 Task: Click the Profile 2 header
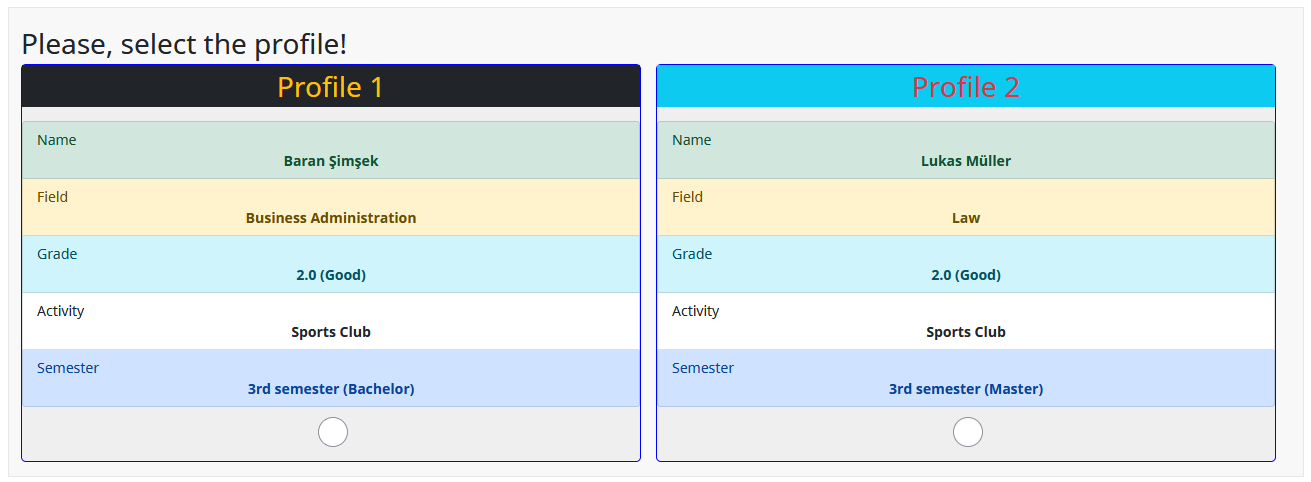coord(966,87)
